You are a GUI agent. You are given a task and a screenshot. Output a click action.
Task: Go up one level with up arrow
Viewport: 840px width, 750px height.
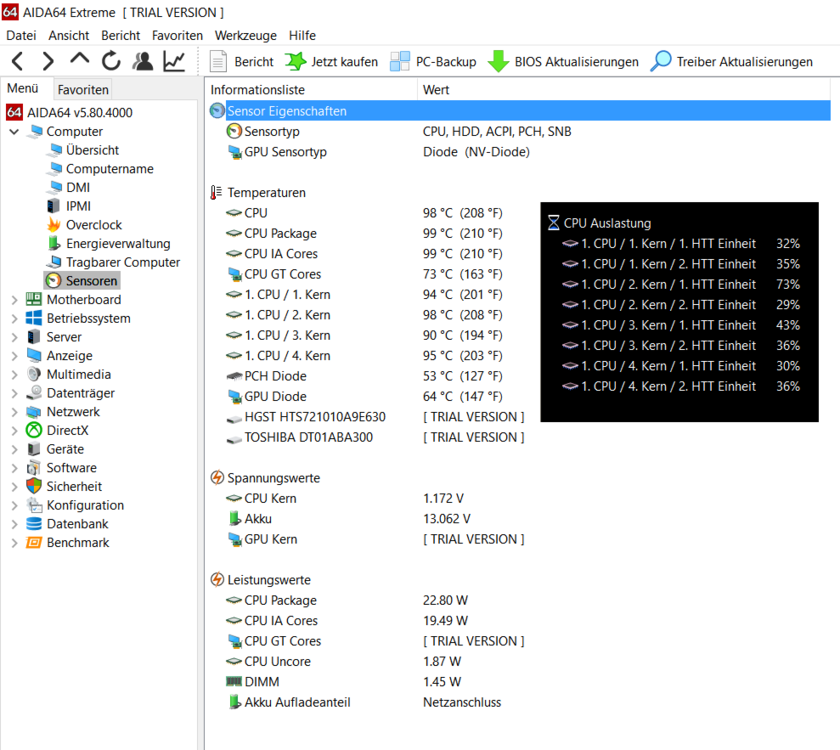click(80, 61)
